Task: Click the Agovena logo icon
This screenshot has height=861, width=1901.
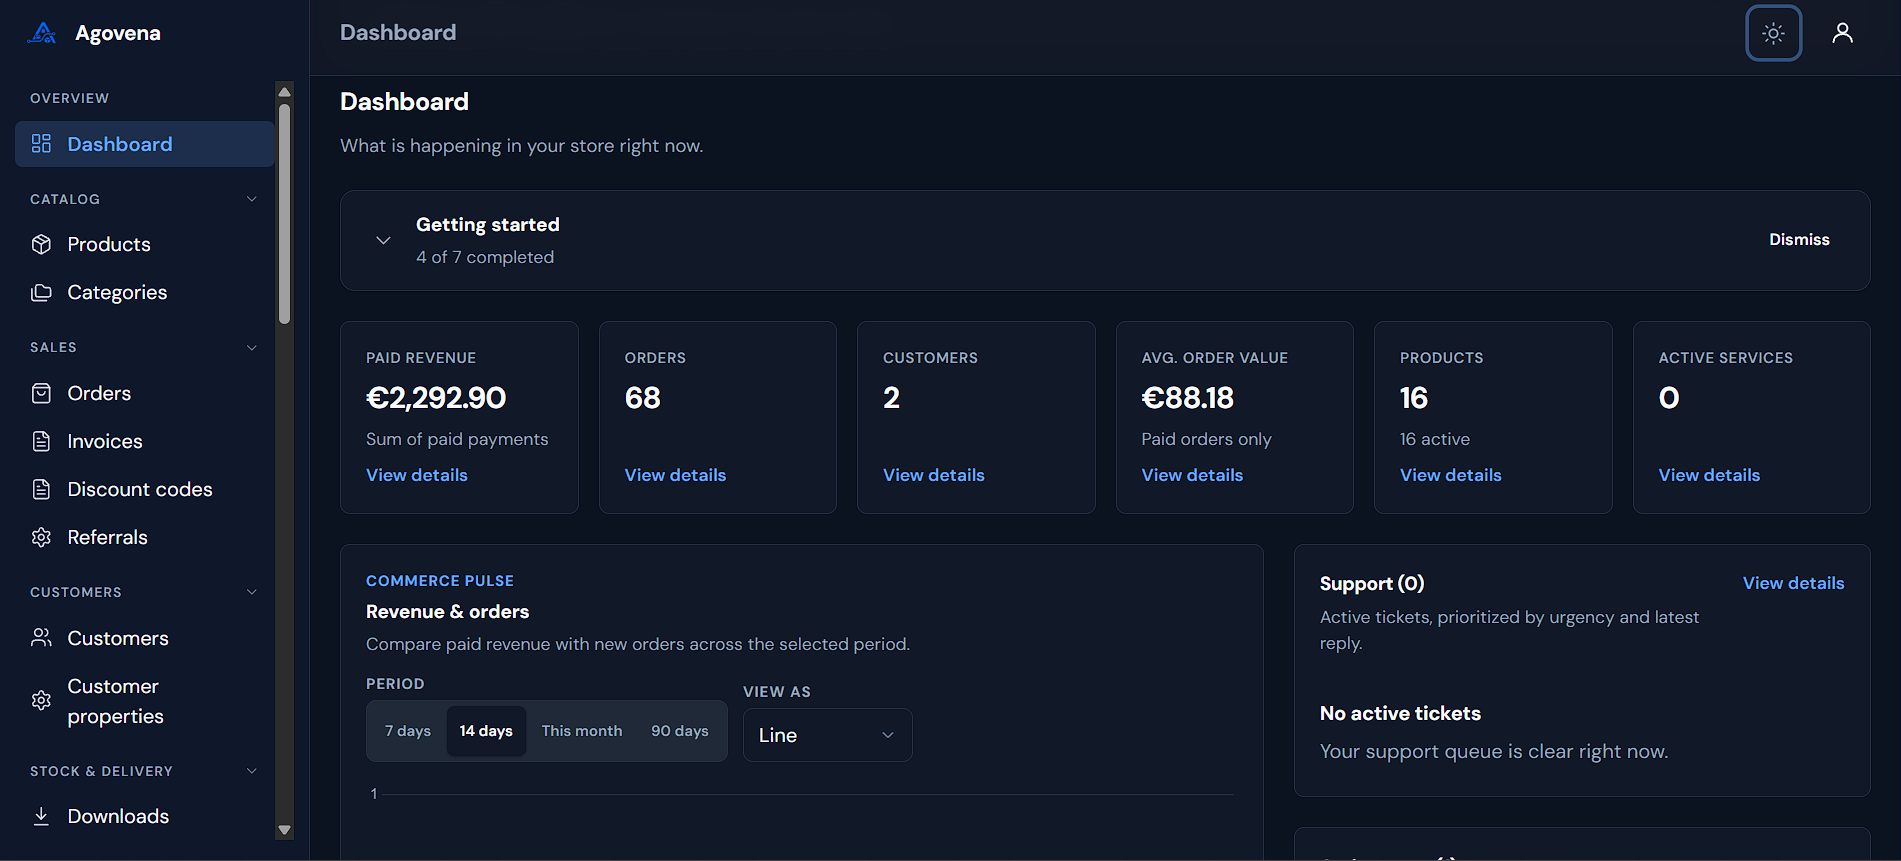Action: click(42, 33)
